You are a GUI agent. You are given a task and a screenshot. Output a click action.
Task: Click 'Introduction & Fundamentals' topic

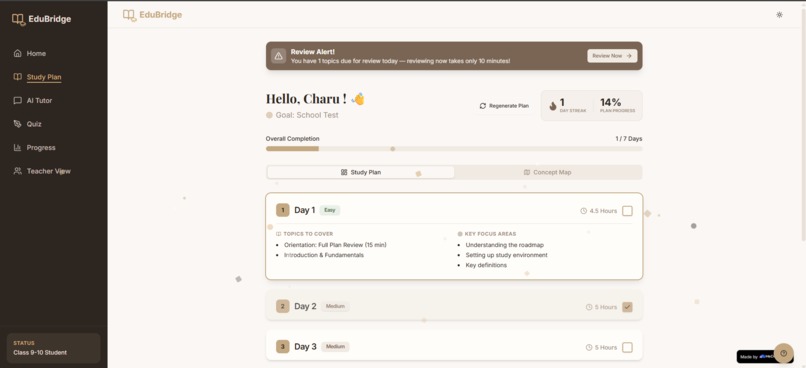pos(324,255)
